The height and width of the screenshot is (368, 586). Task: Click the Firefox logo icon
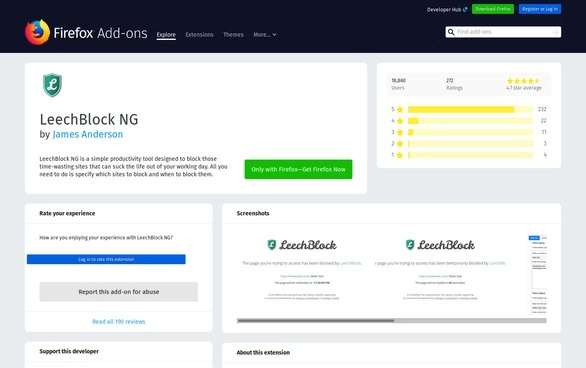click(37, 32)
